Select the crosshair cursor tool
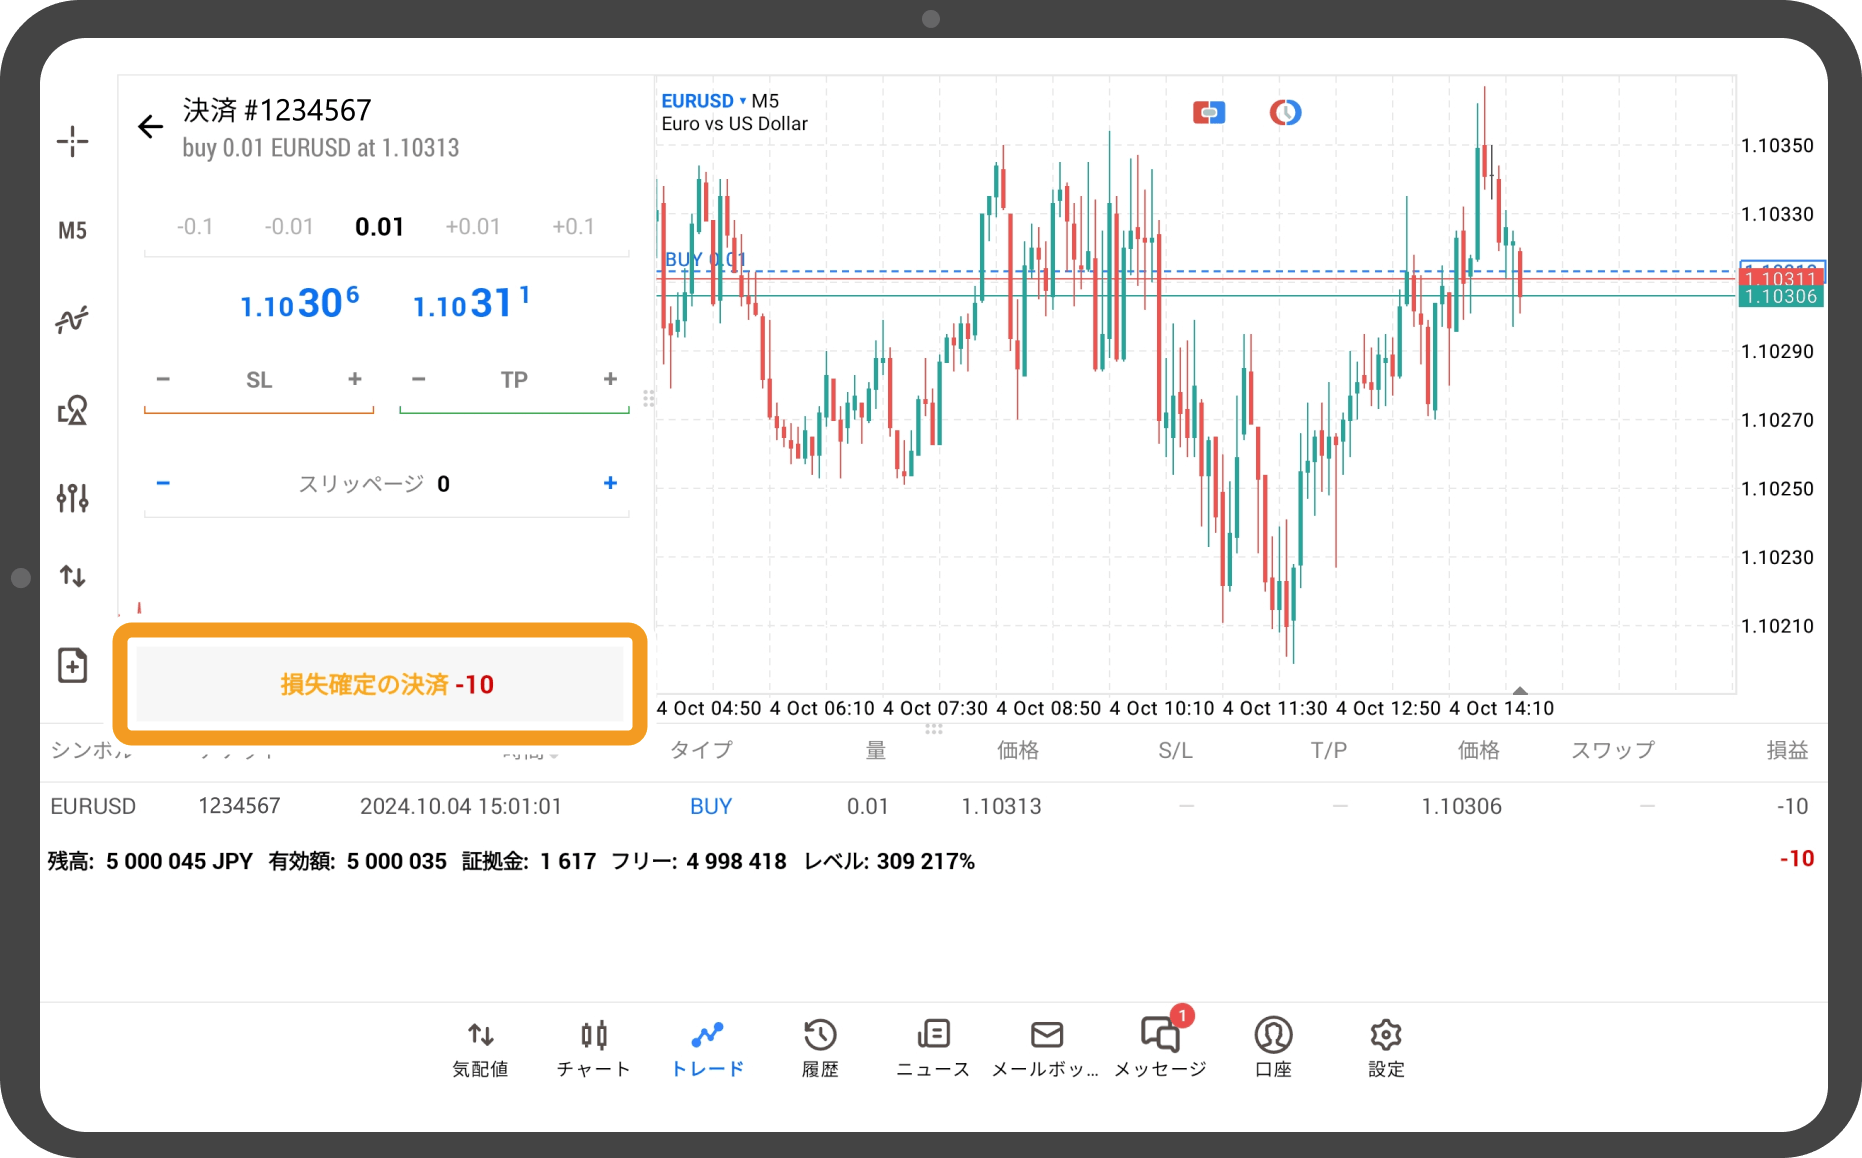This screenshot has height=1158, width=1862. [x=72, y=141]
